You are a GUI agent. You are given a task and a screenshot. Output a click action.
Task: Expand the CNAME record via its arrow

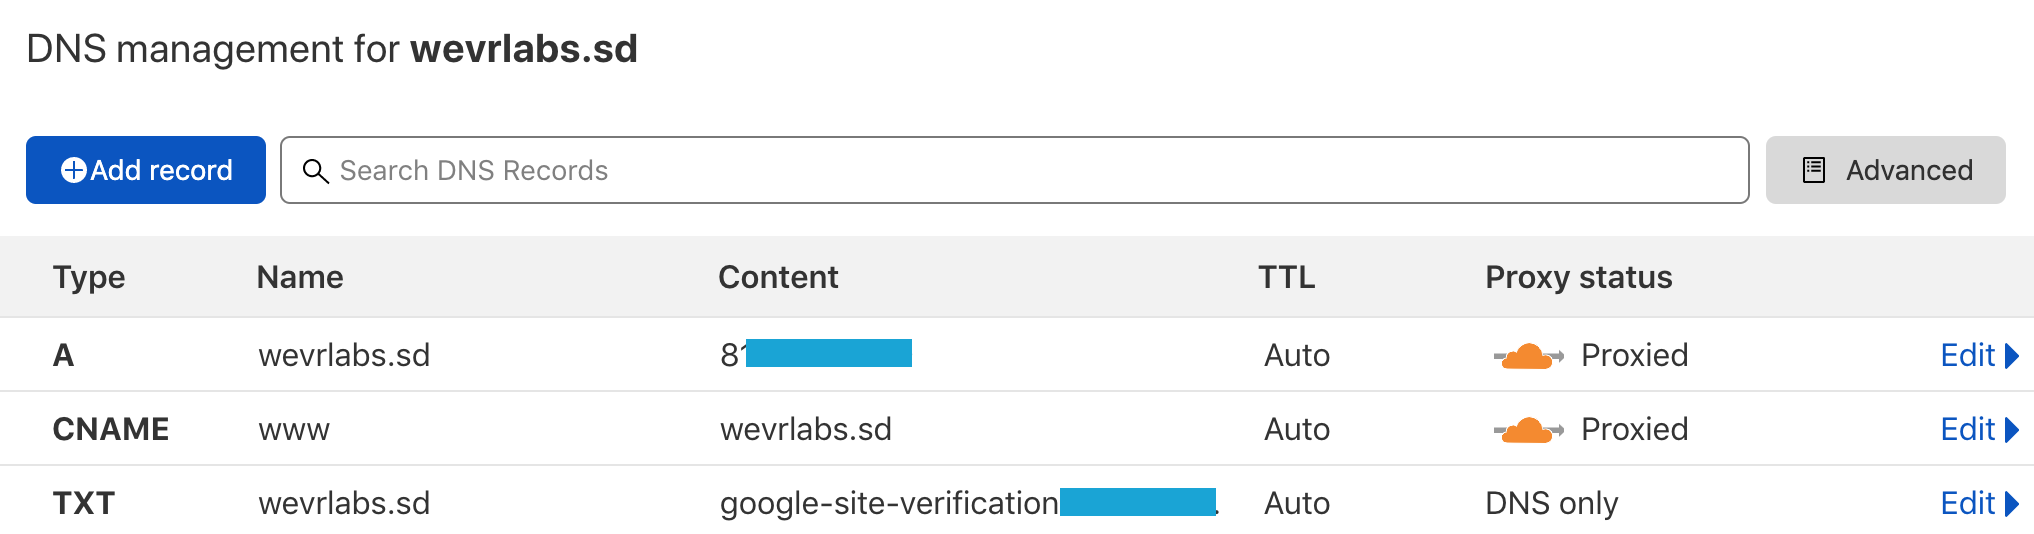coord(2012,429)
